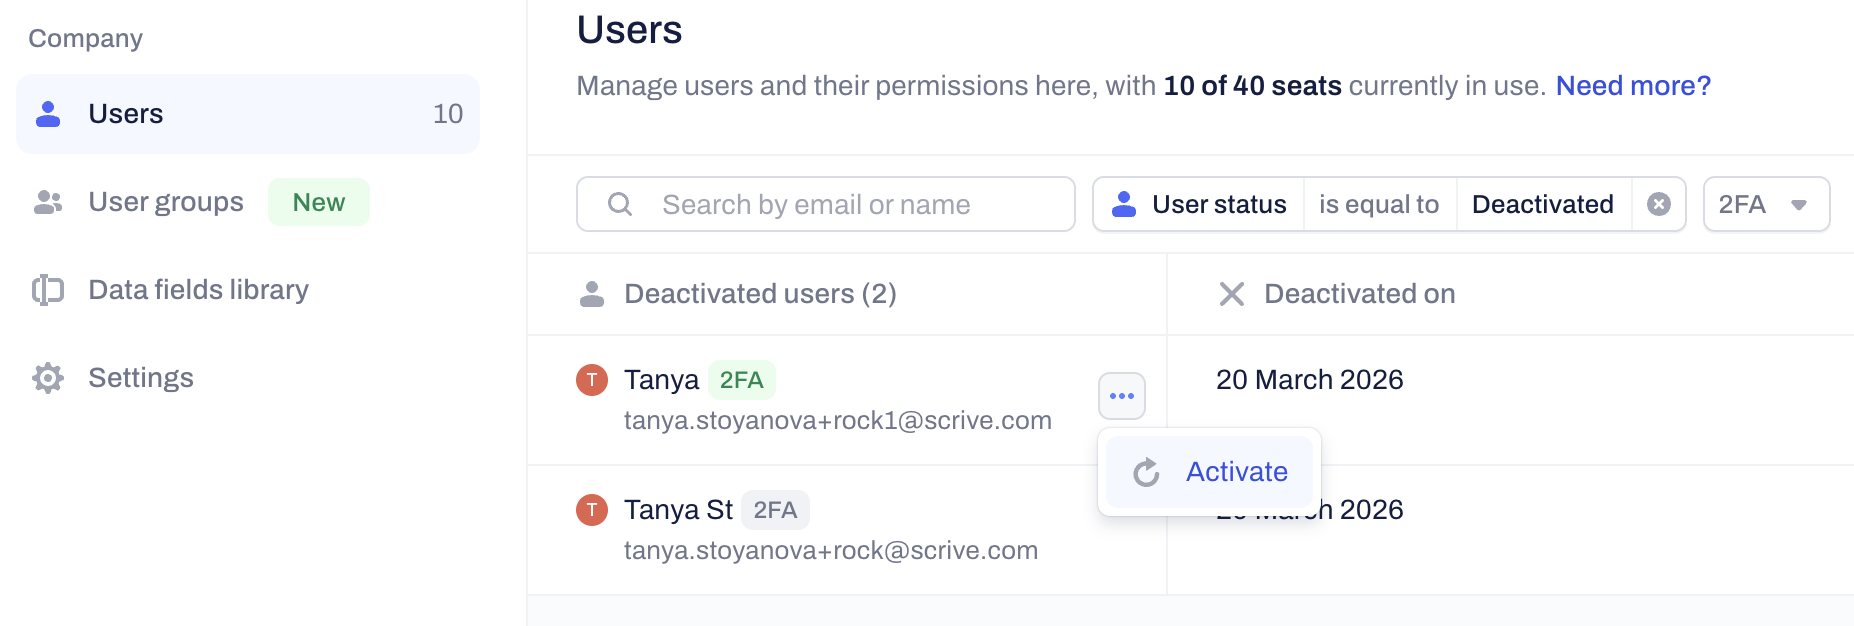
Task: Open User groups in the sidebar
Action: 166,202
